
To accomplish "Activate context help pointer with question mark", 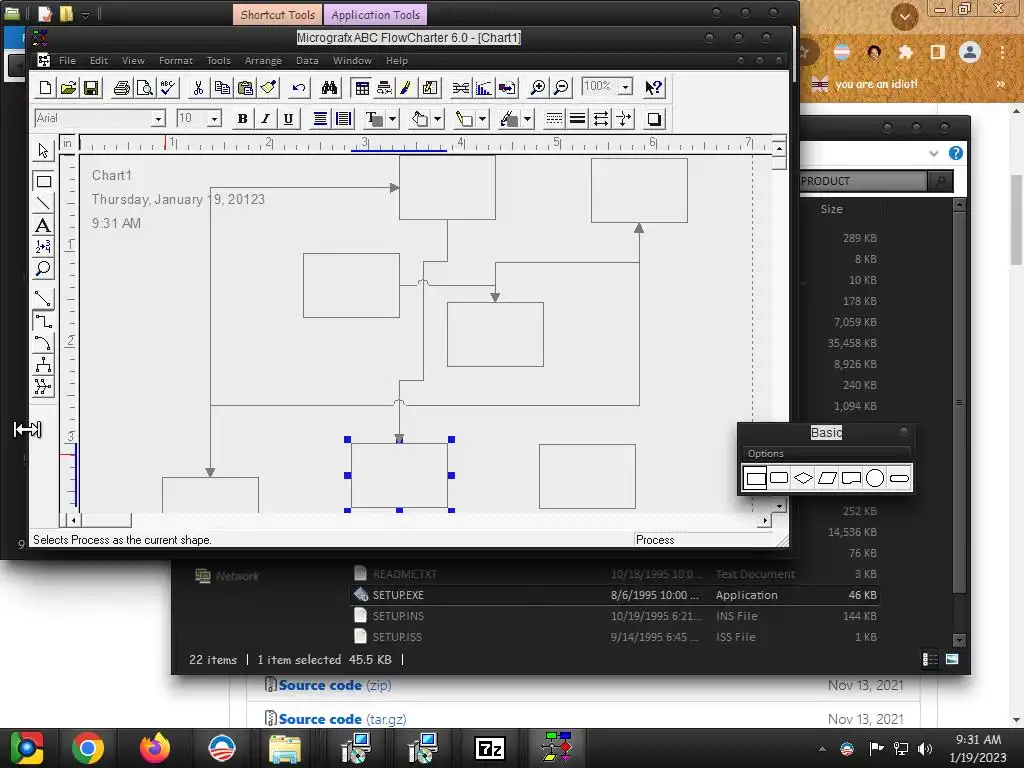I will [653, 88].
